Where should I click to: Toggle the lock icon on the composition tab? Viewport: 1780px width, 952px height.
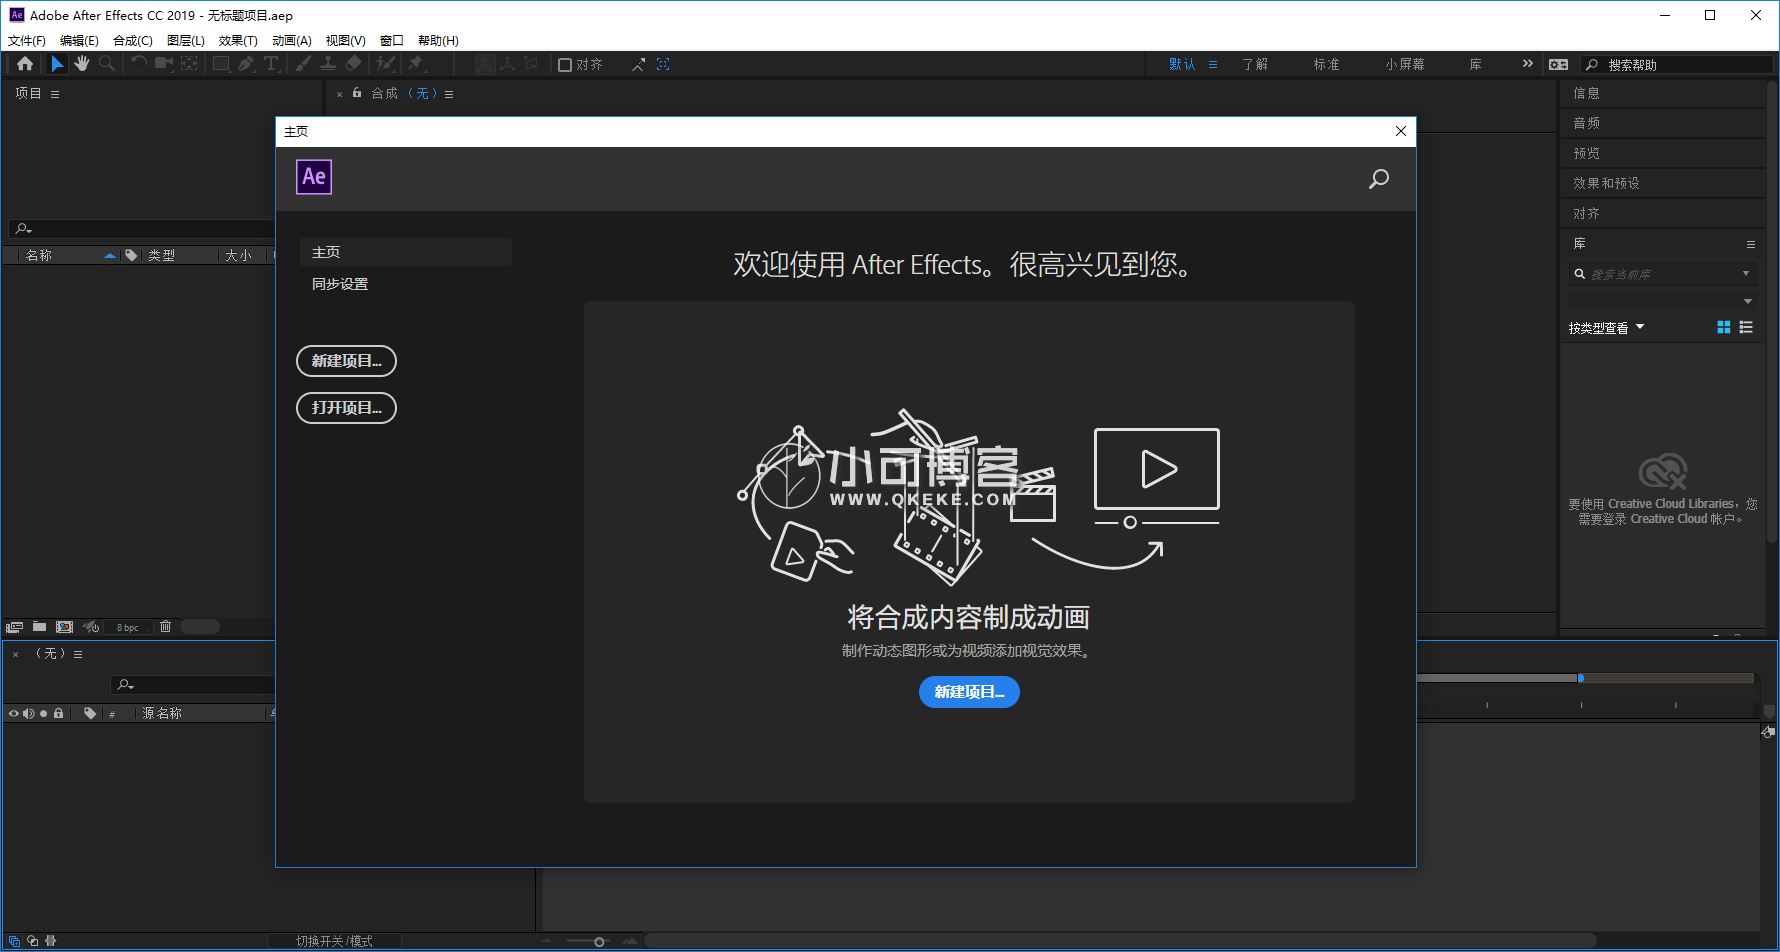pos(357,93)
